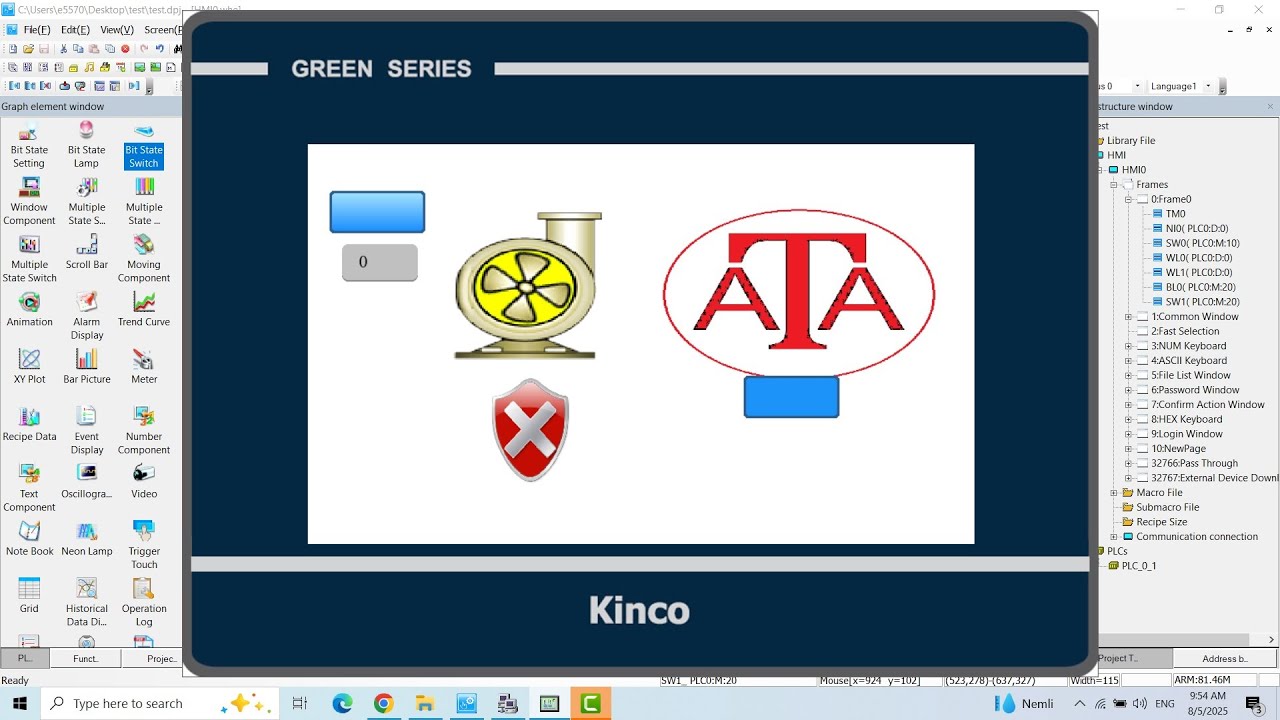Select the Trend Curve component
This screenshot has height=720, width=1280.
[x=144, y=310]
